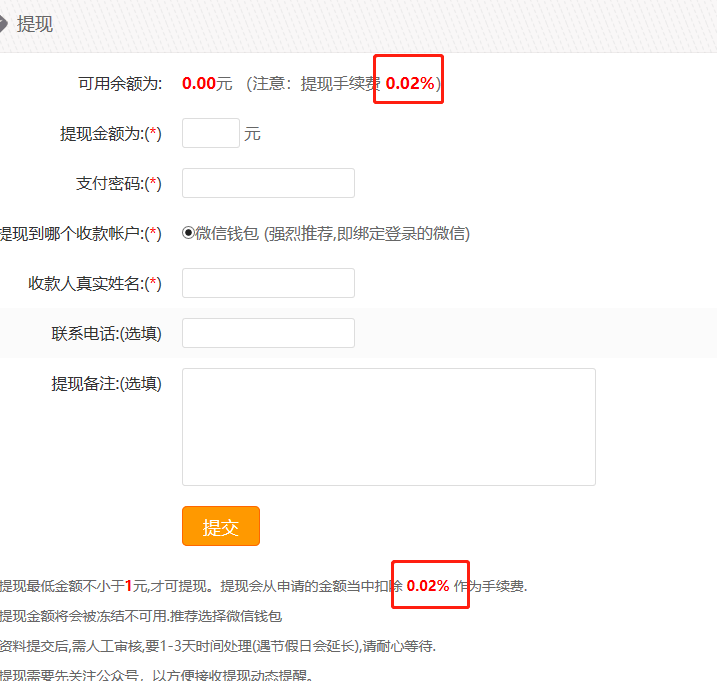This screenshot has width=717, height=681.
Task: Click the 收款人真实姓名 name field
Action: coord(268,283)
